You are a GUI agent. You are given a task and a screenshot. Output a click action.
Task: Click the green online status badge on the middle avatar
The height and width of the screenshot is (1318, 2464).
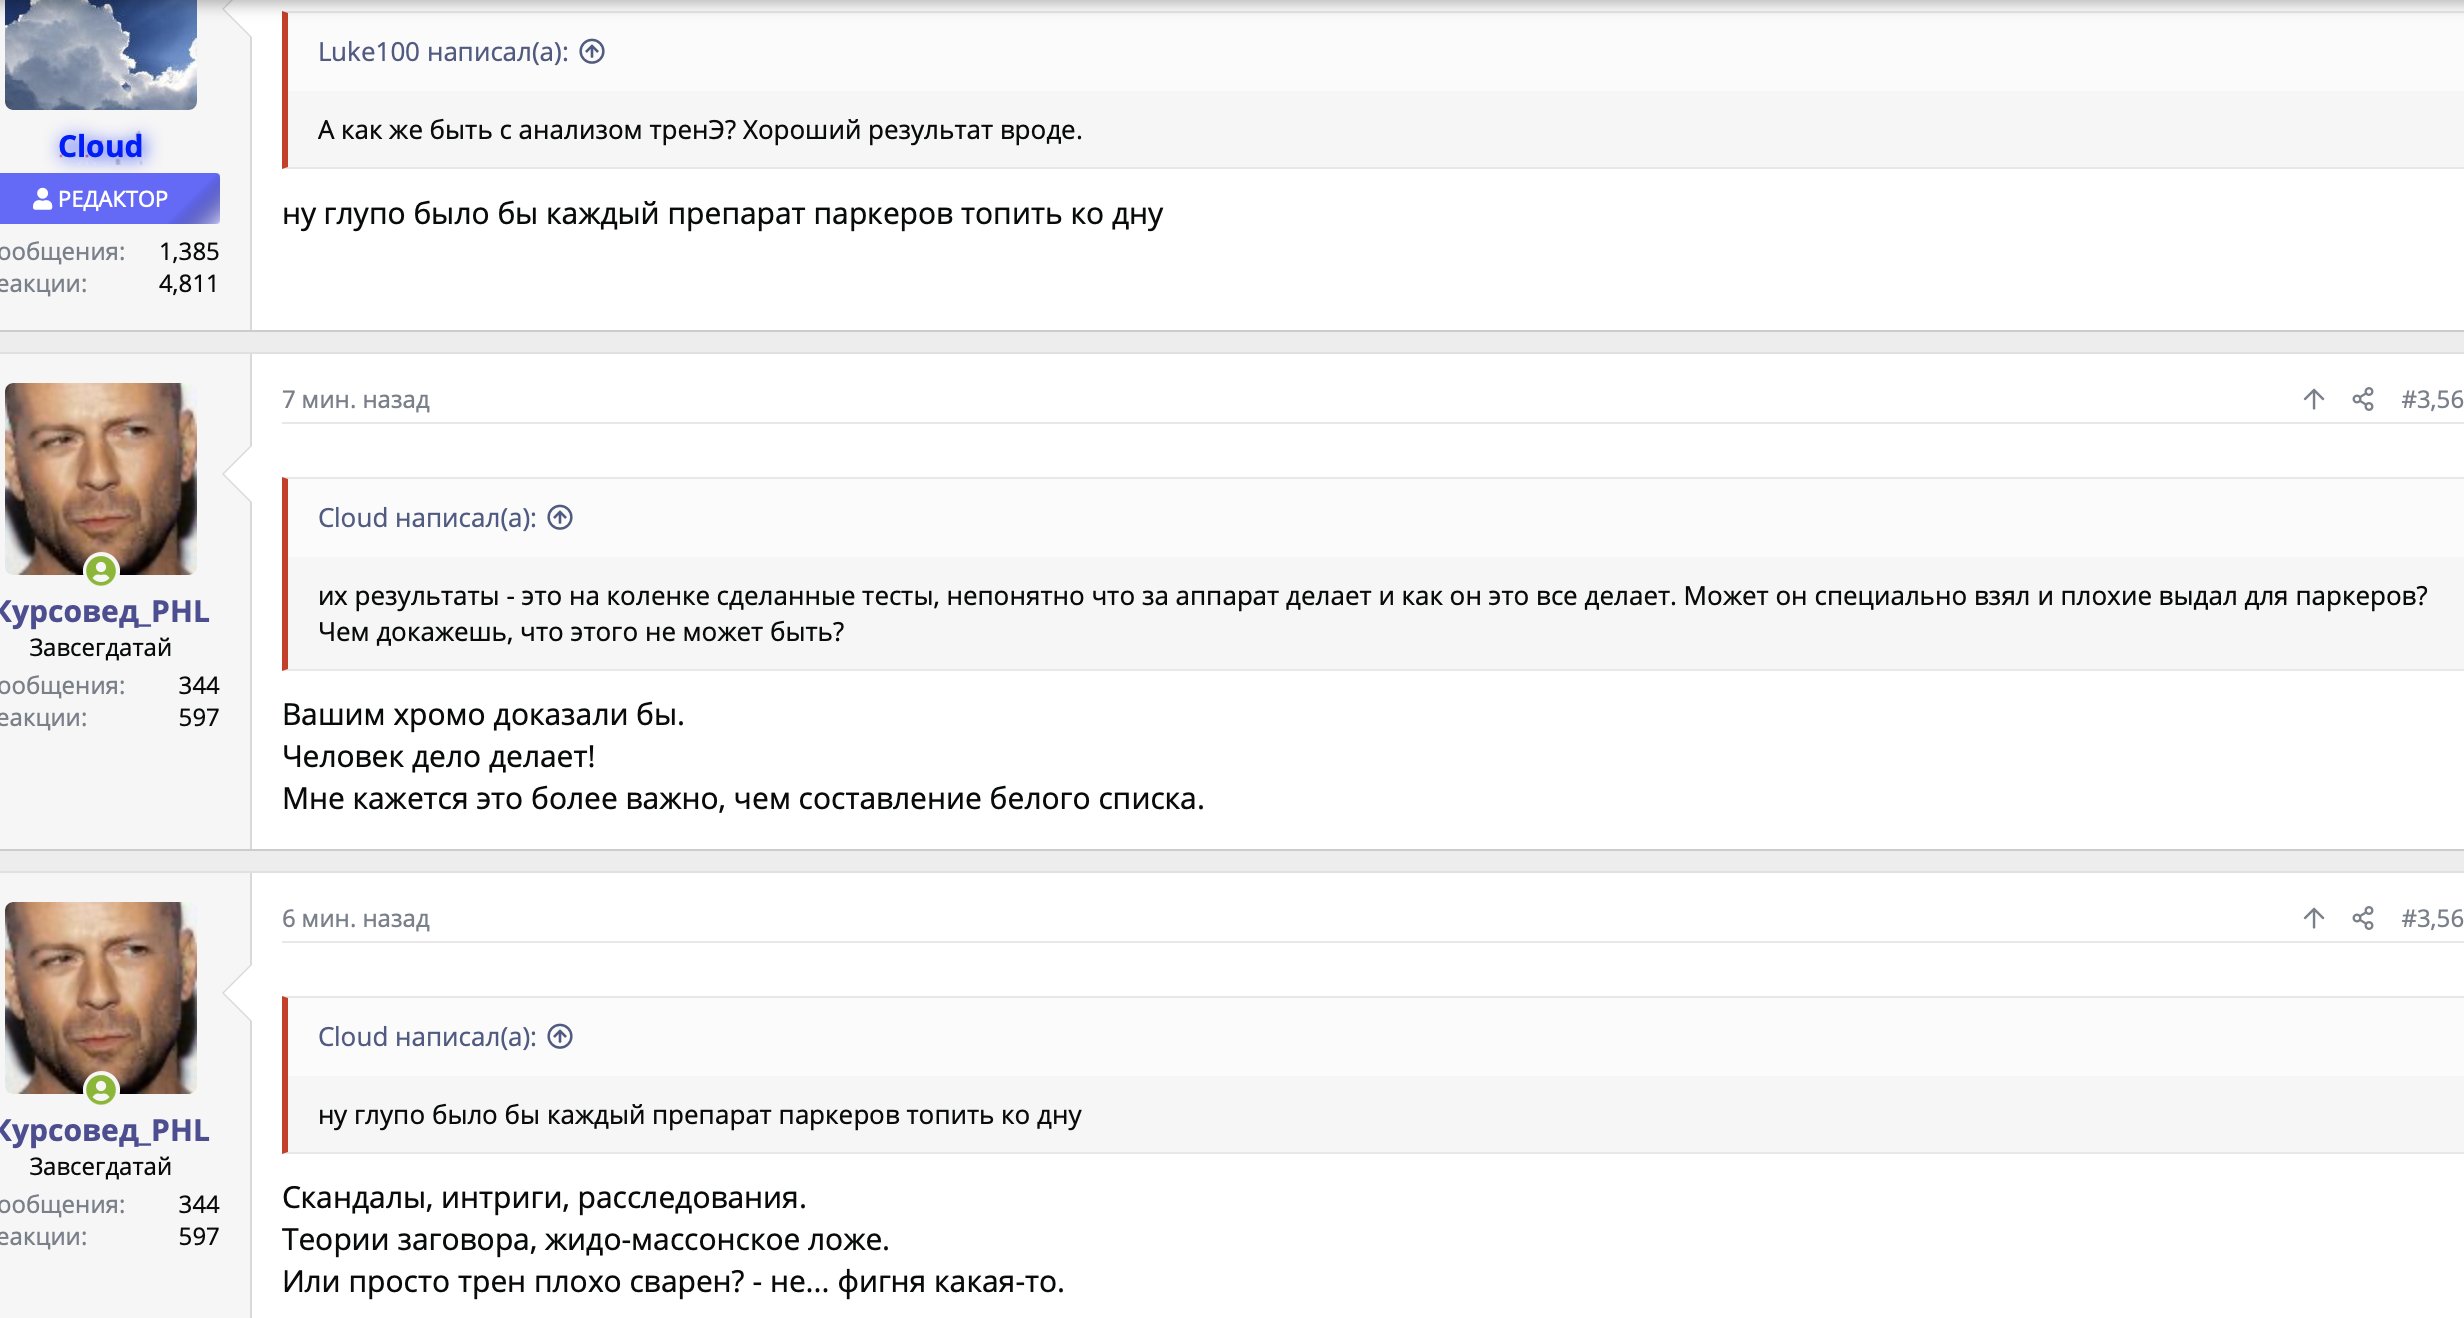pos(101,570)
